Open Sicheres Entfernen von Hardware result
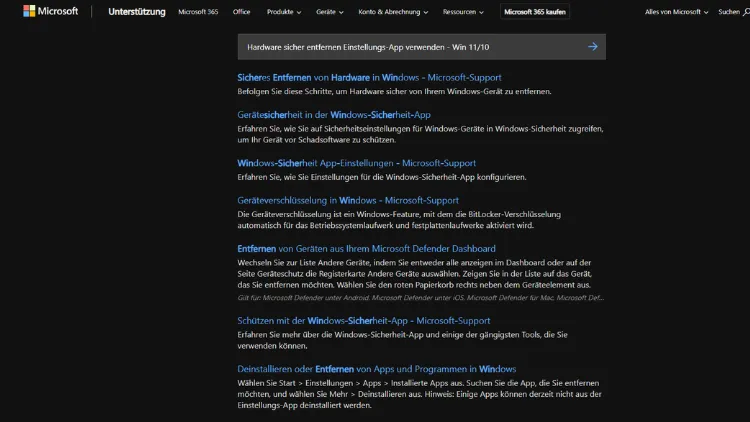The image size is (750, 422). (x=369, y=78)
